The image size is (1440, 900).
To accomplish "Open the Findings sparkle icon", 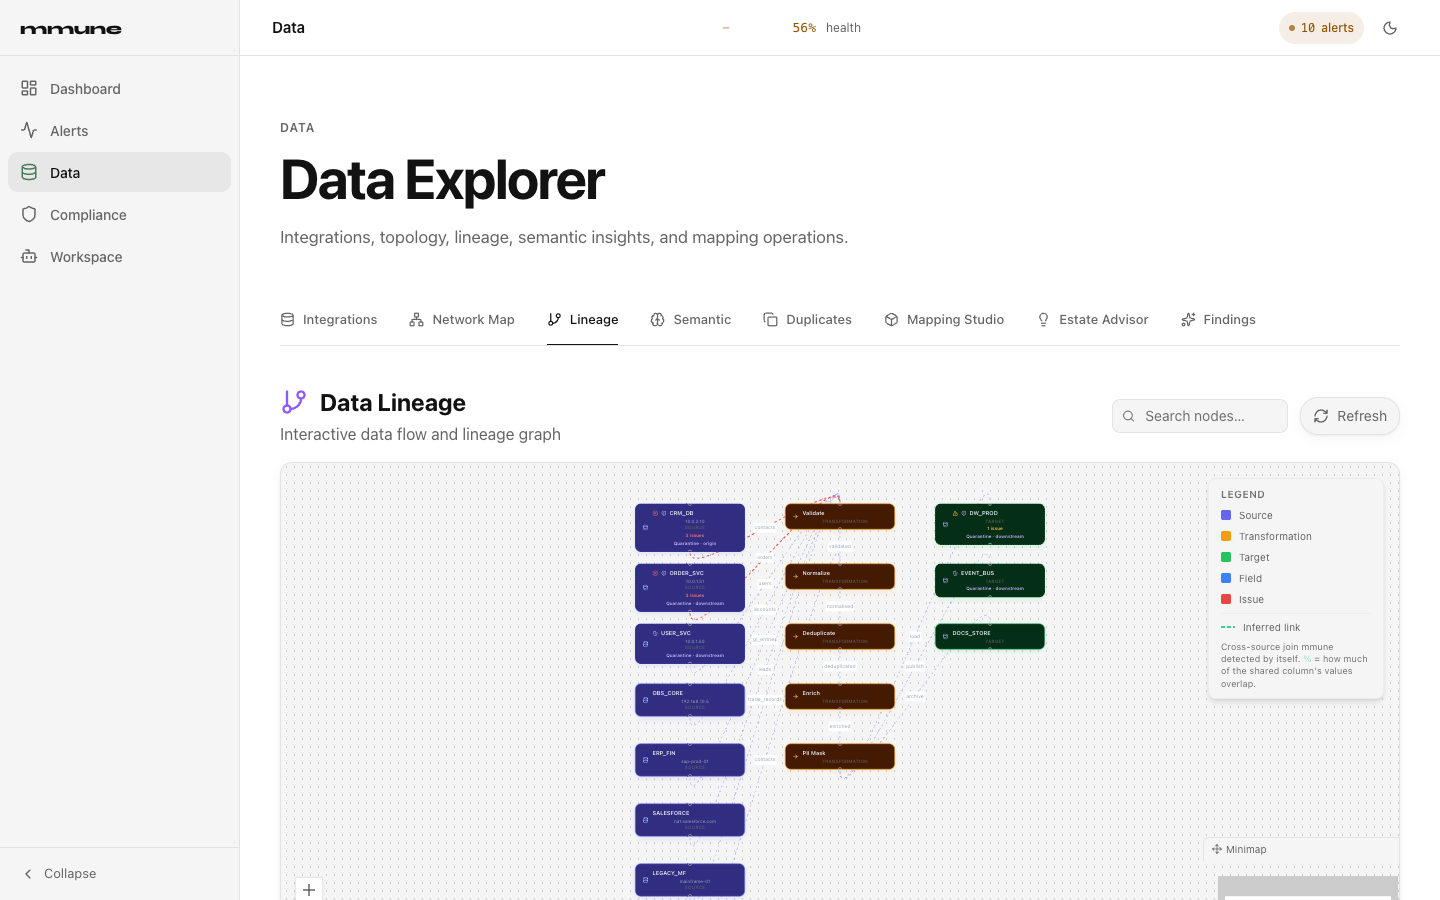I will [1188, 320].
